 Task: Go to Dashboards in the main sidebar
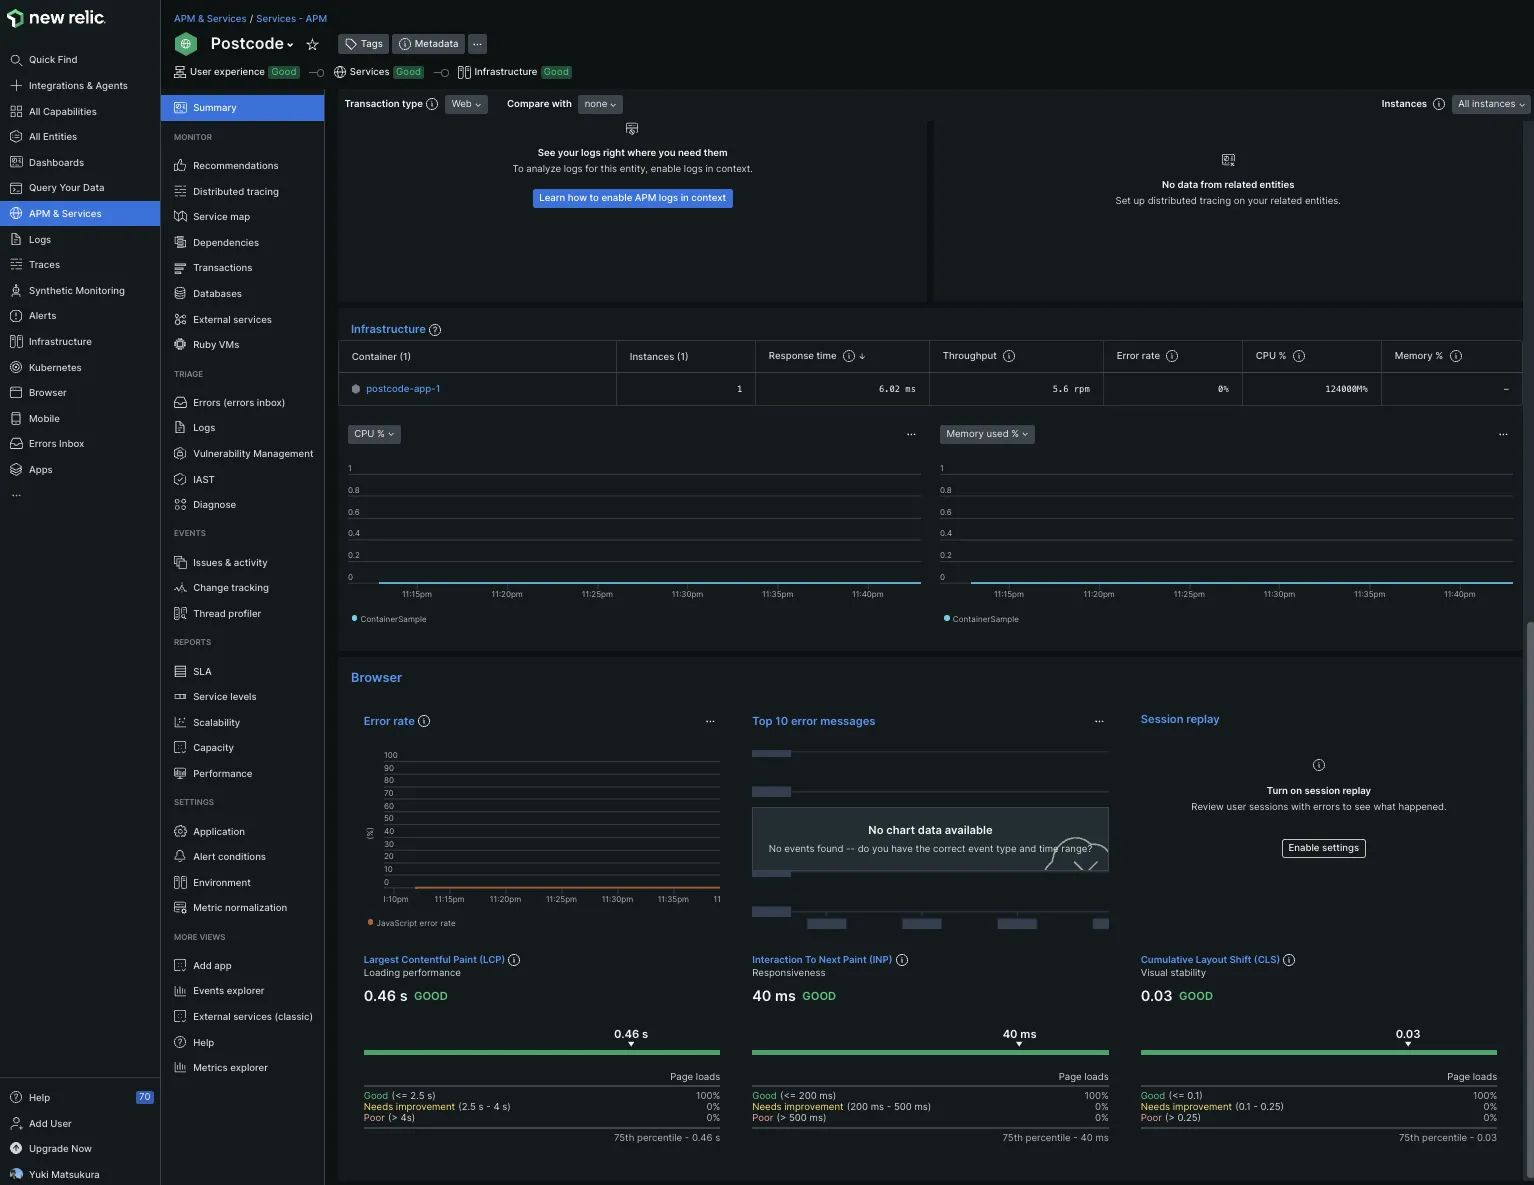(56, 163)
